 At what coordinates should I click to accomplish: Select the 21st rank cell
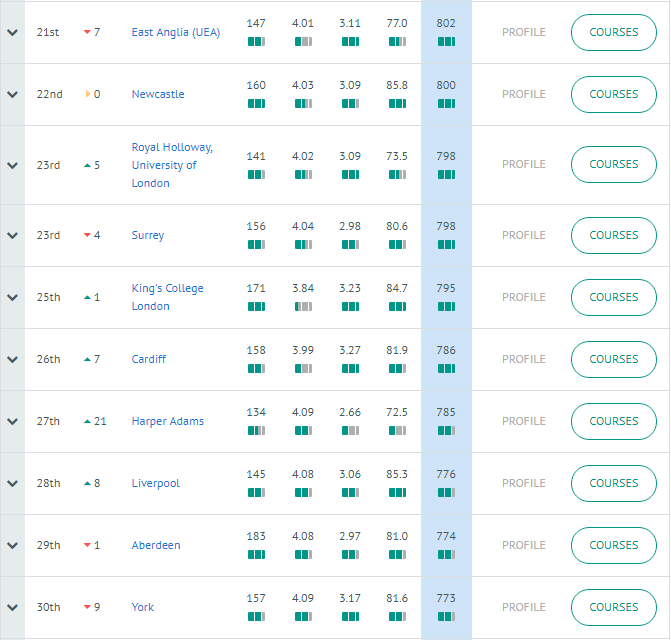(x=48, y=32)
